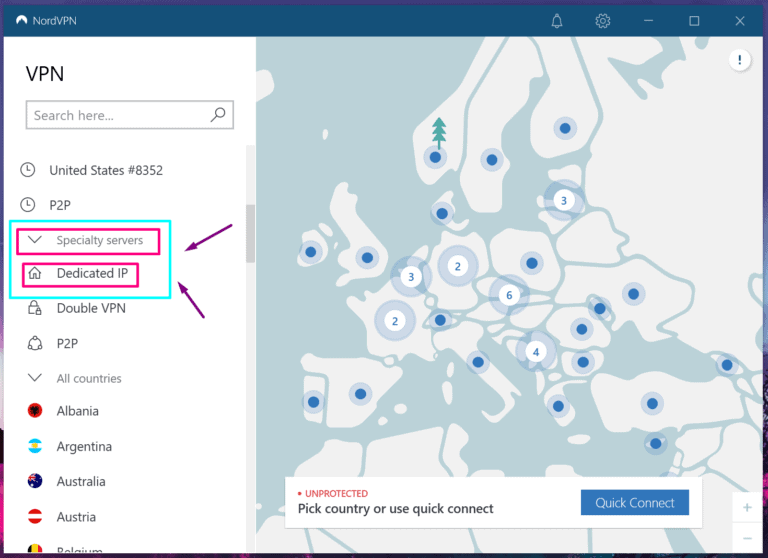Click the exclamation info icon on map
Image resolution: width=768 pixels, height=558 pixels.
coord(740,61)
